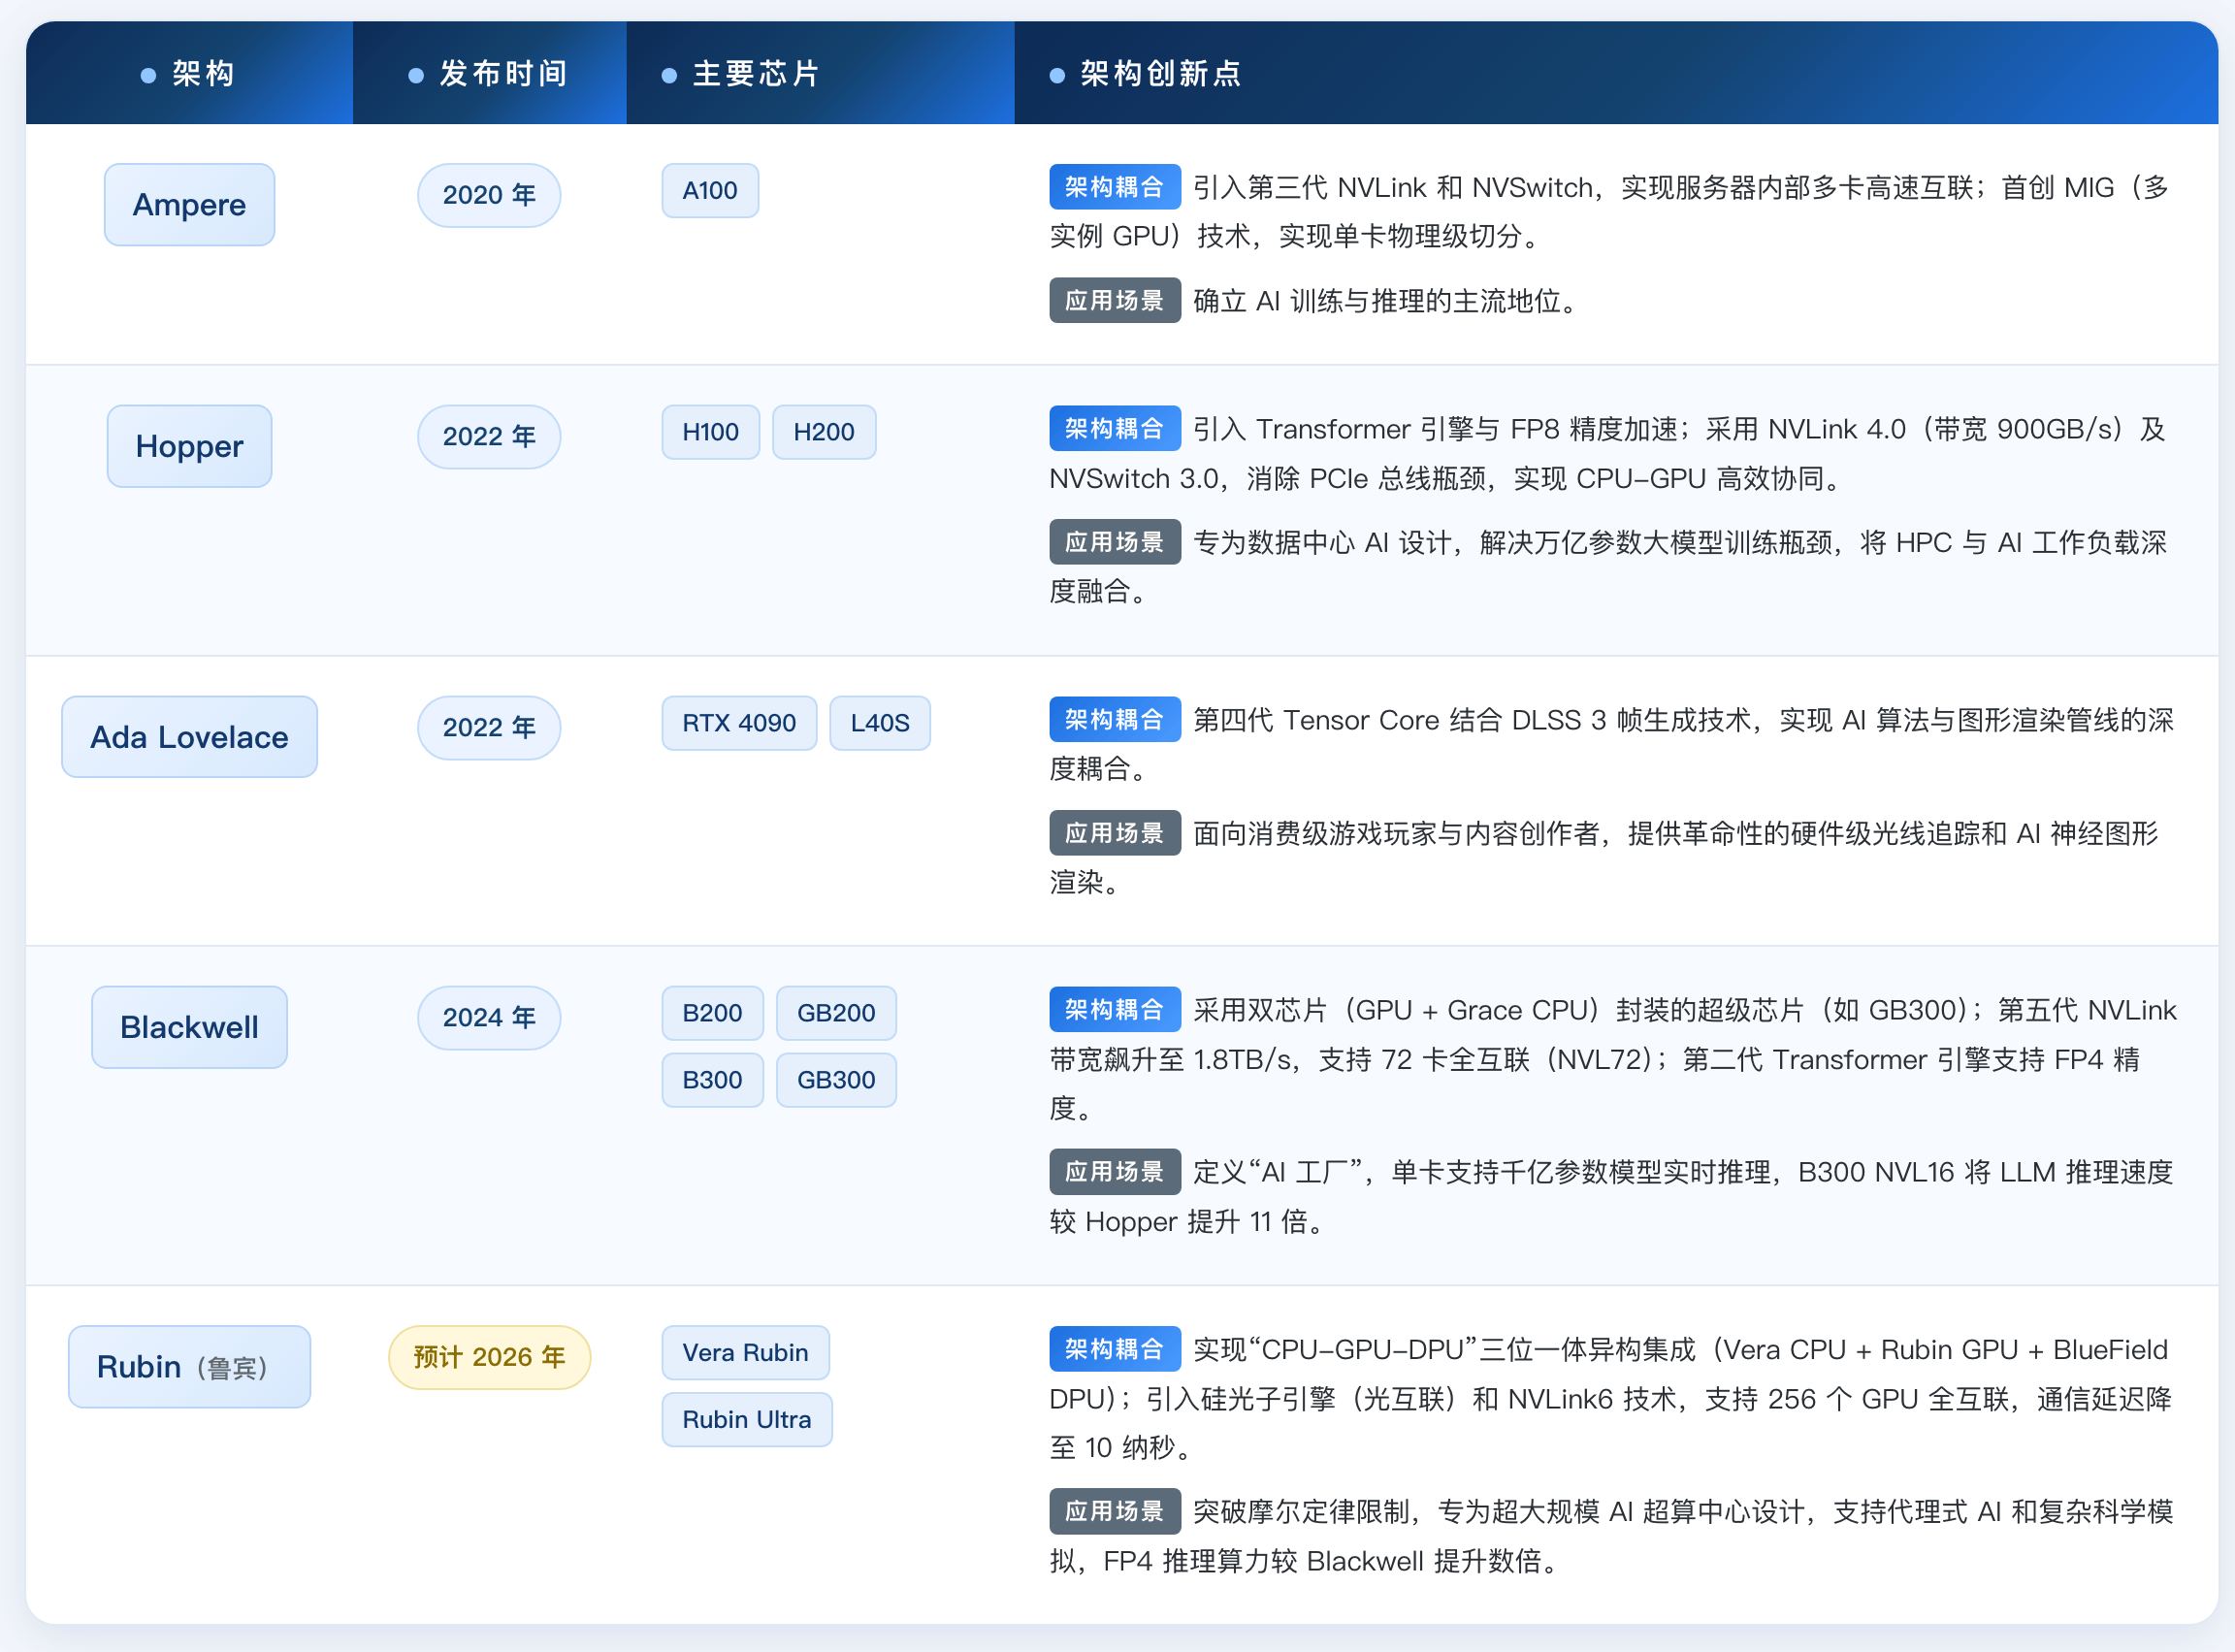Image resolution: width=2235 pixels, height=1652 pixels.
Task: Click the RTX 4090 chip tag
Action: pos(739,722)
